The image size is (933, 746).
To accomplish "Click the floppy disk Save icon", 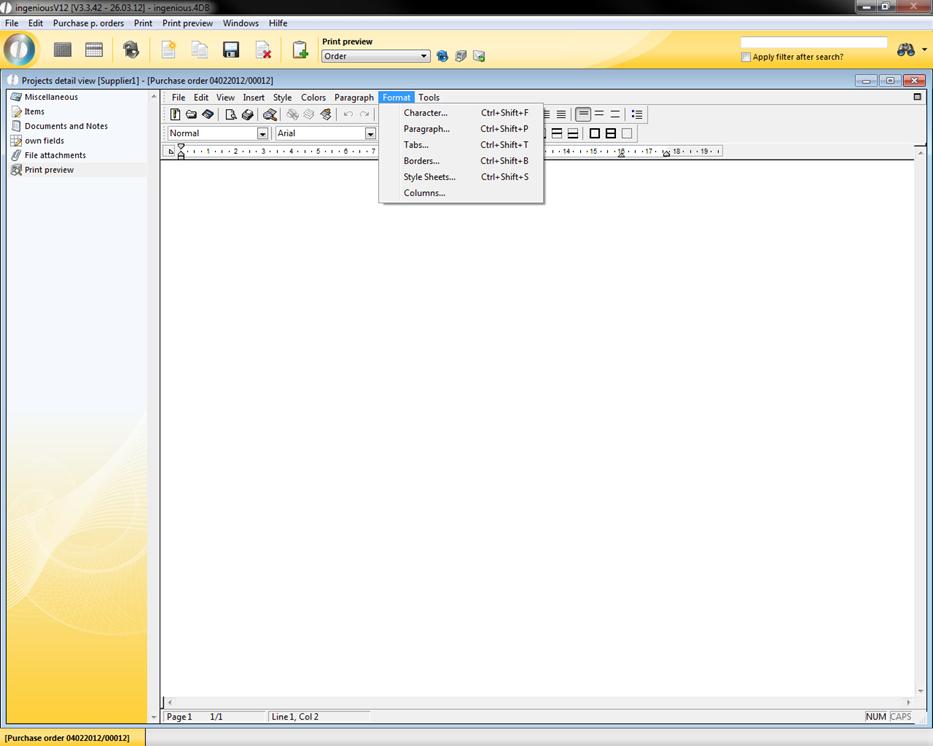I will tap(231, 50).
